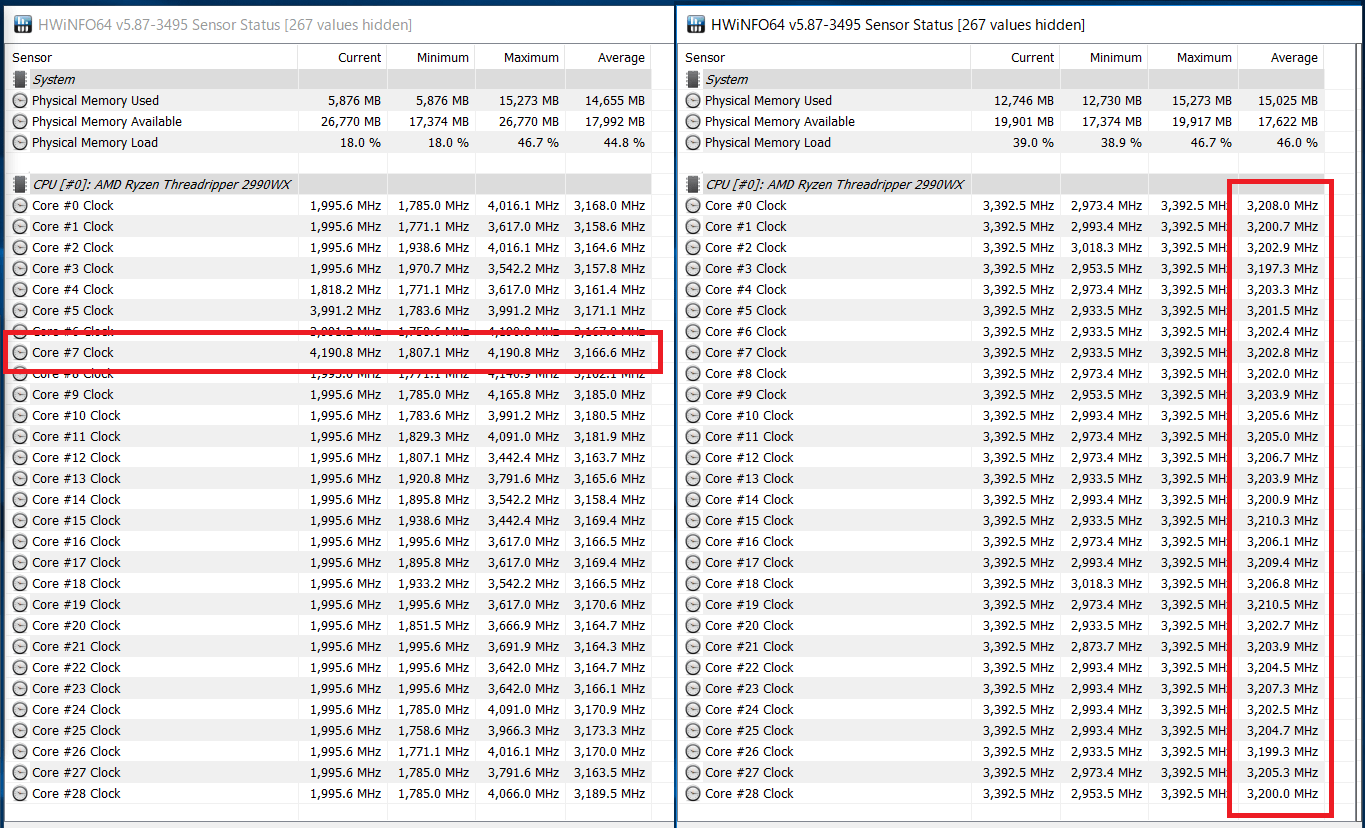Viewport: 1365px width, 828px height.
Task: Click 2,873.7 MHz minimum of Core #21, right window
Action: 1106,646
